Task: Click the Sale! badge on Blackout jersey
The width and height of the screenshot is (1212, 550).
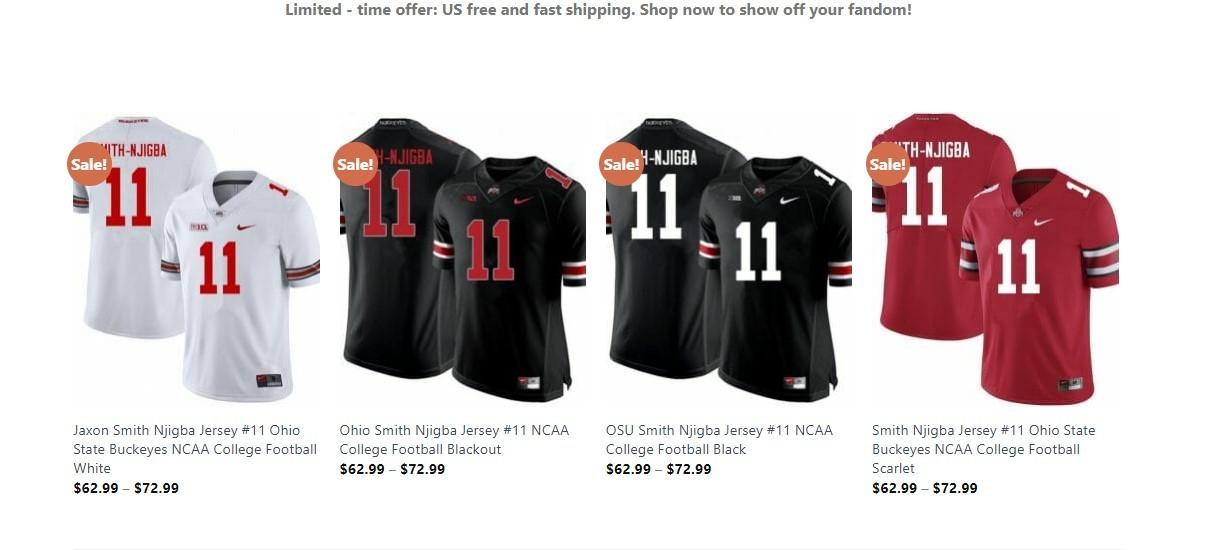Action: click(x=355, y=164)
